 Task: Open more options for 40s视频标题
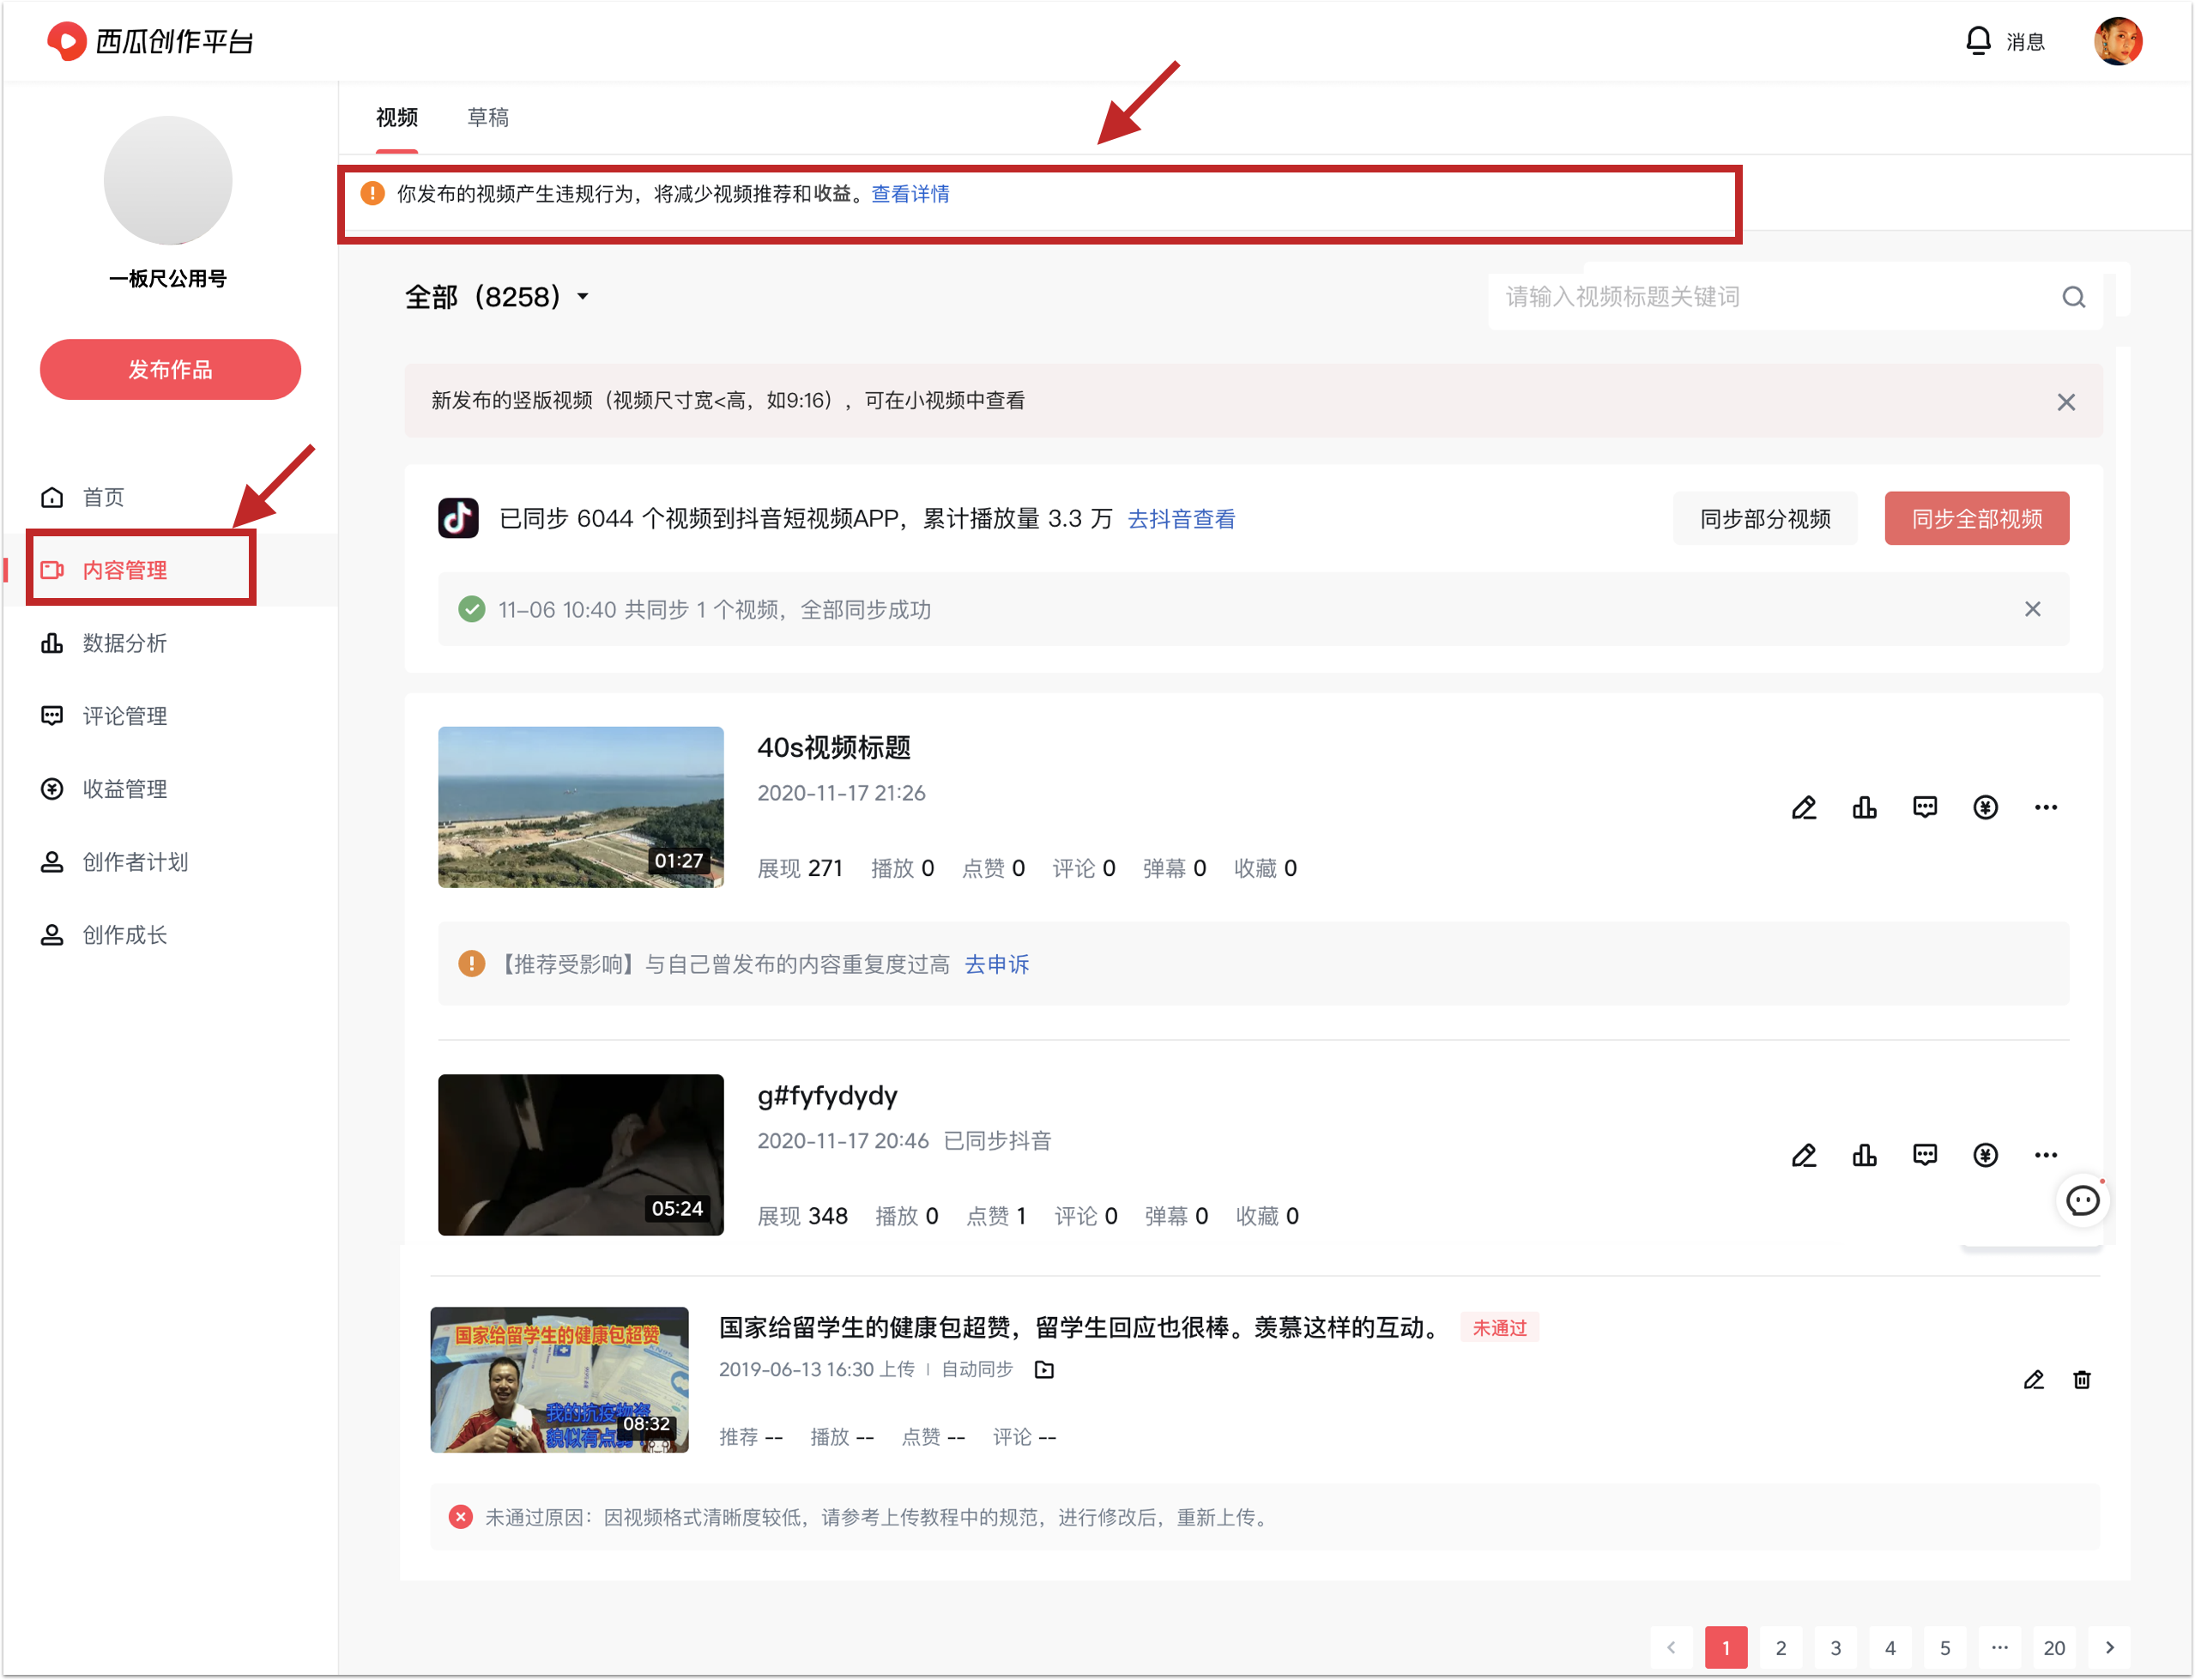click(x=2045, y=807)
